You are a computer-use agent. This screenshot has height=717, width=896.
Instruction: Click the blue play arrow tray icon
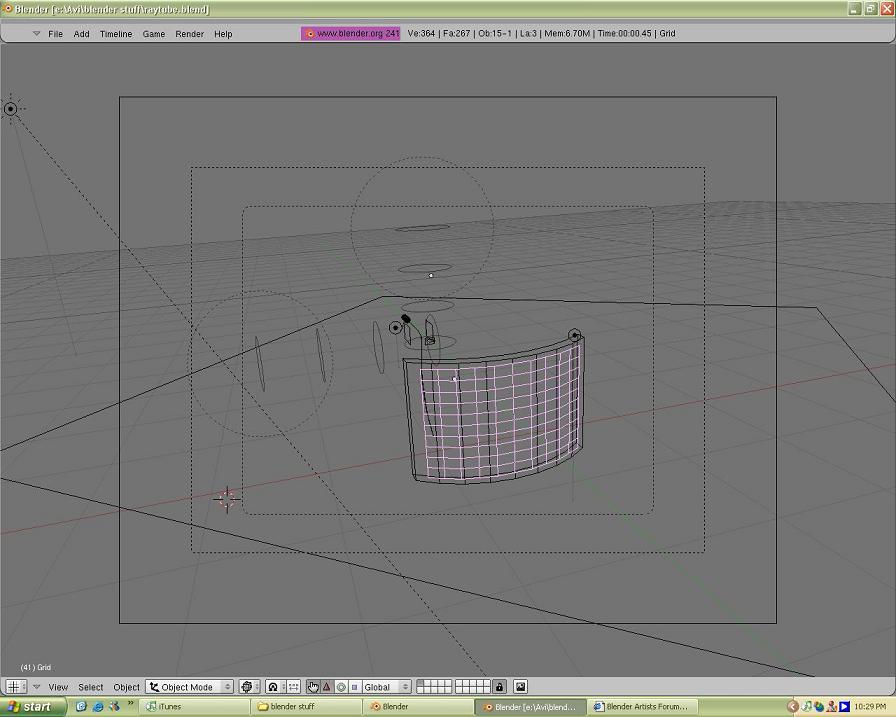pos(845,707)
